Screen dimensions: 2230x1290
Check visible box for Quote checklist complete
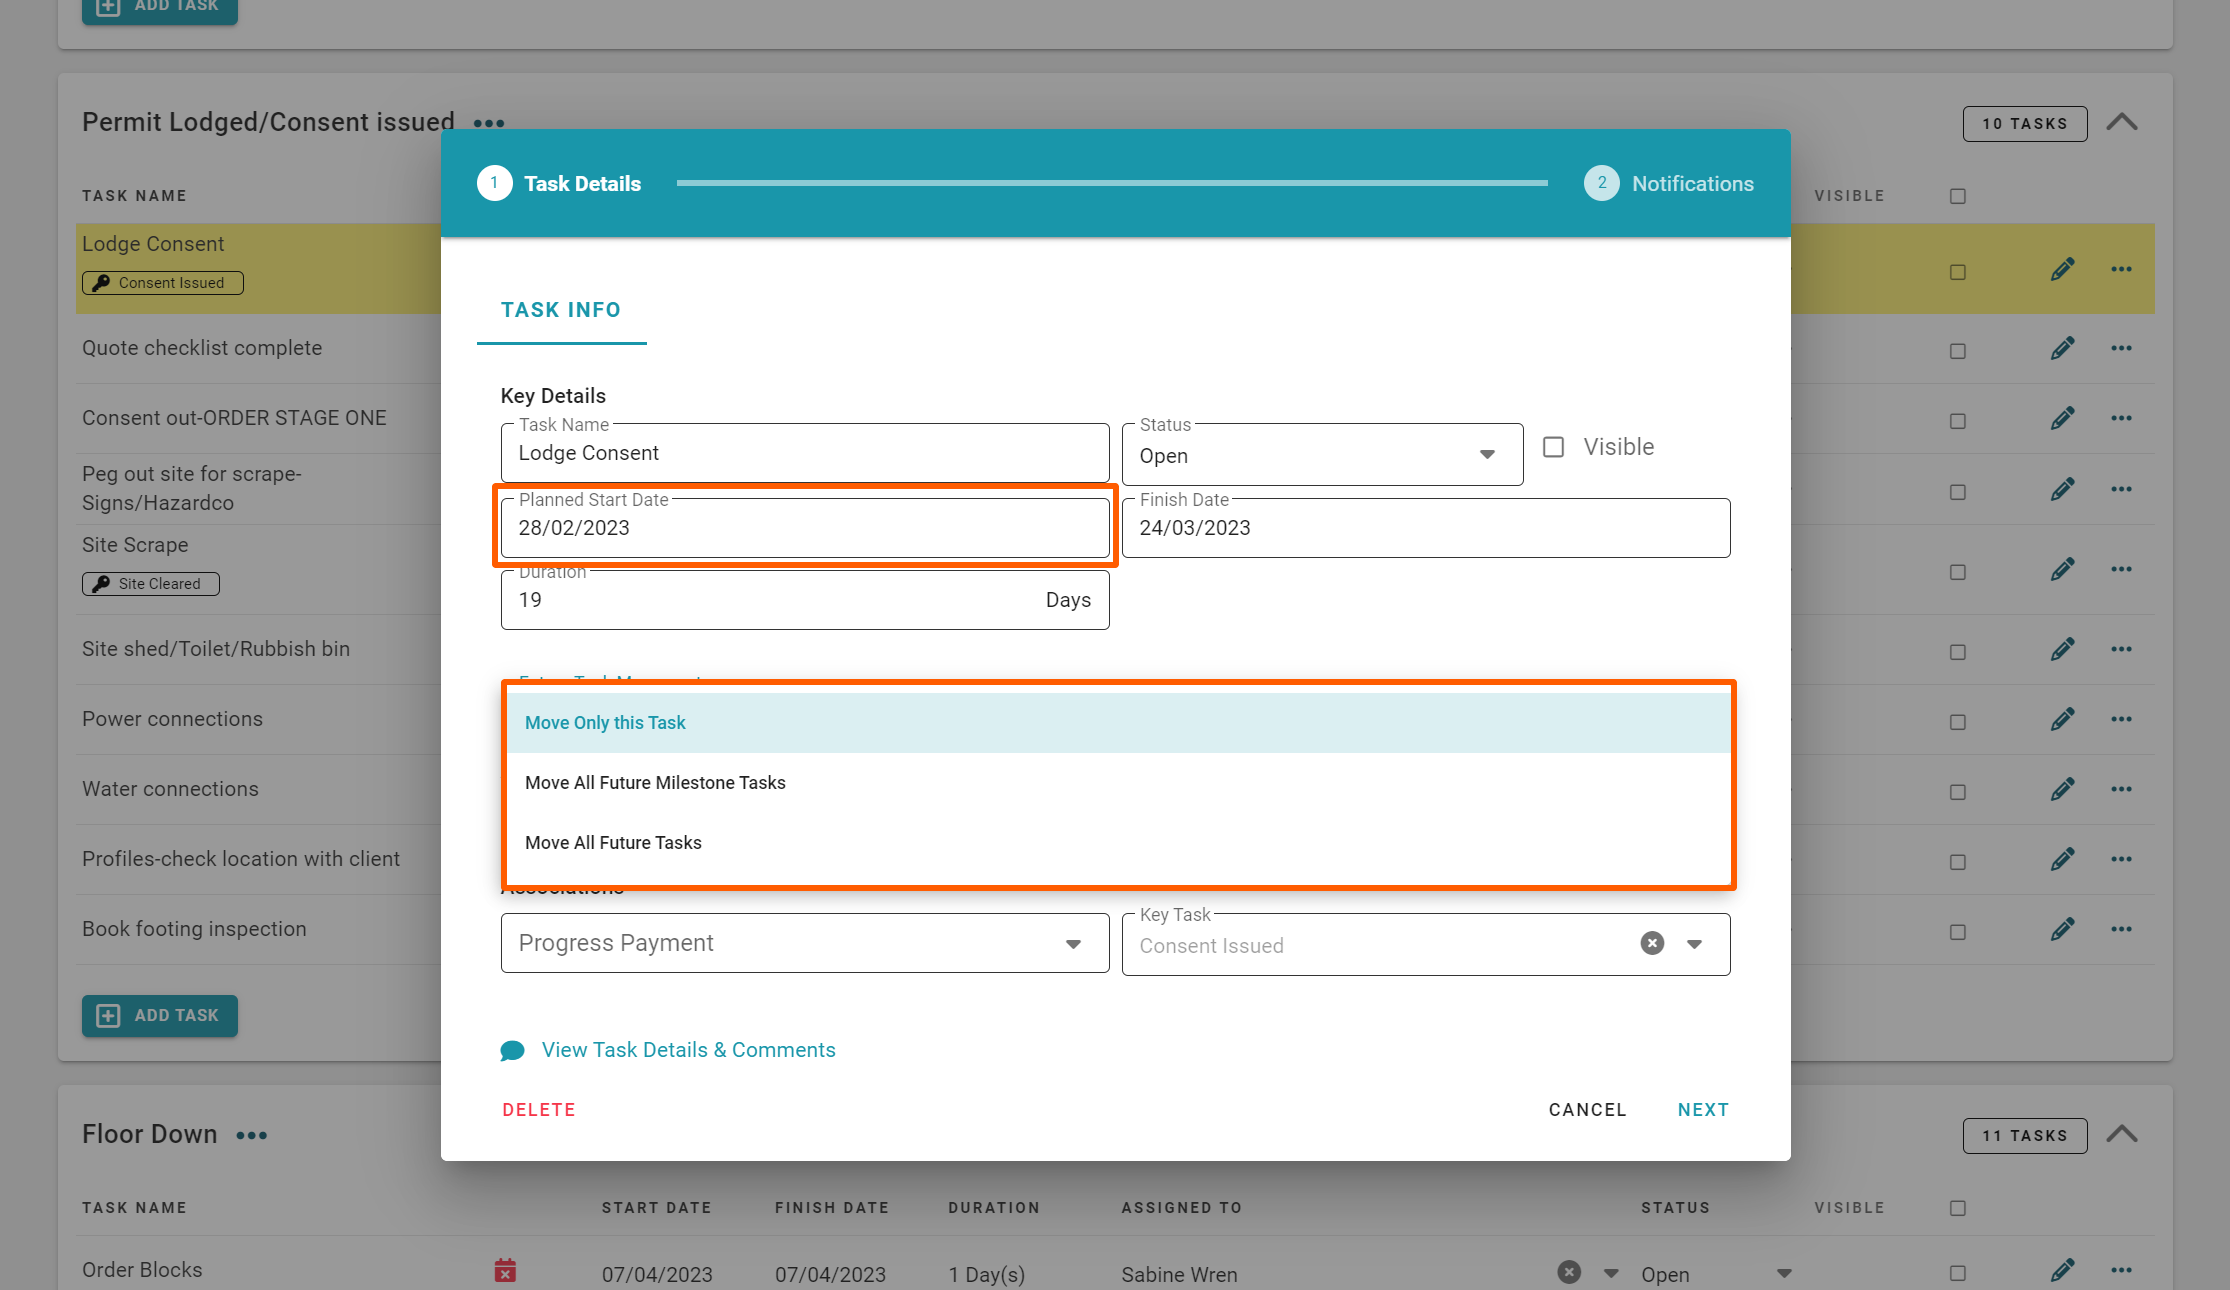click(x=1958, y=351)
